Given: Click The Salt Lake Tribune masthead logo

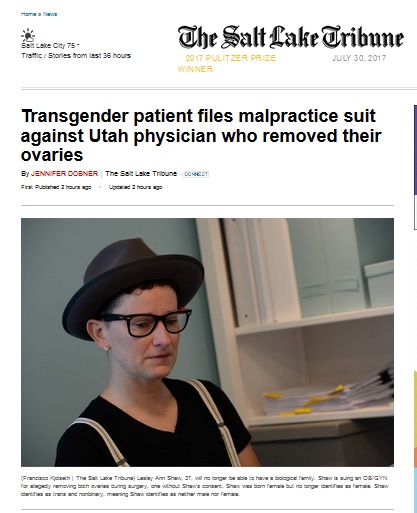Looking at the screenshot, I should pos(291,37).
